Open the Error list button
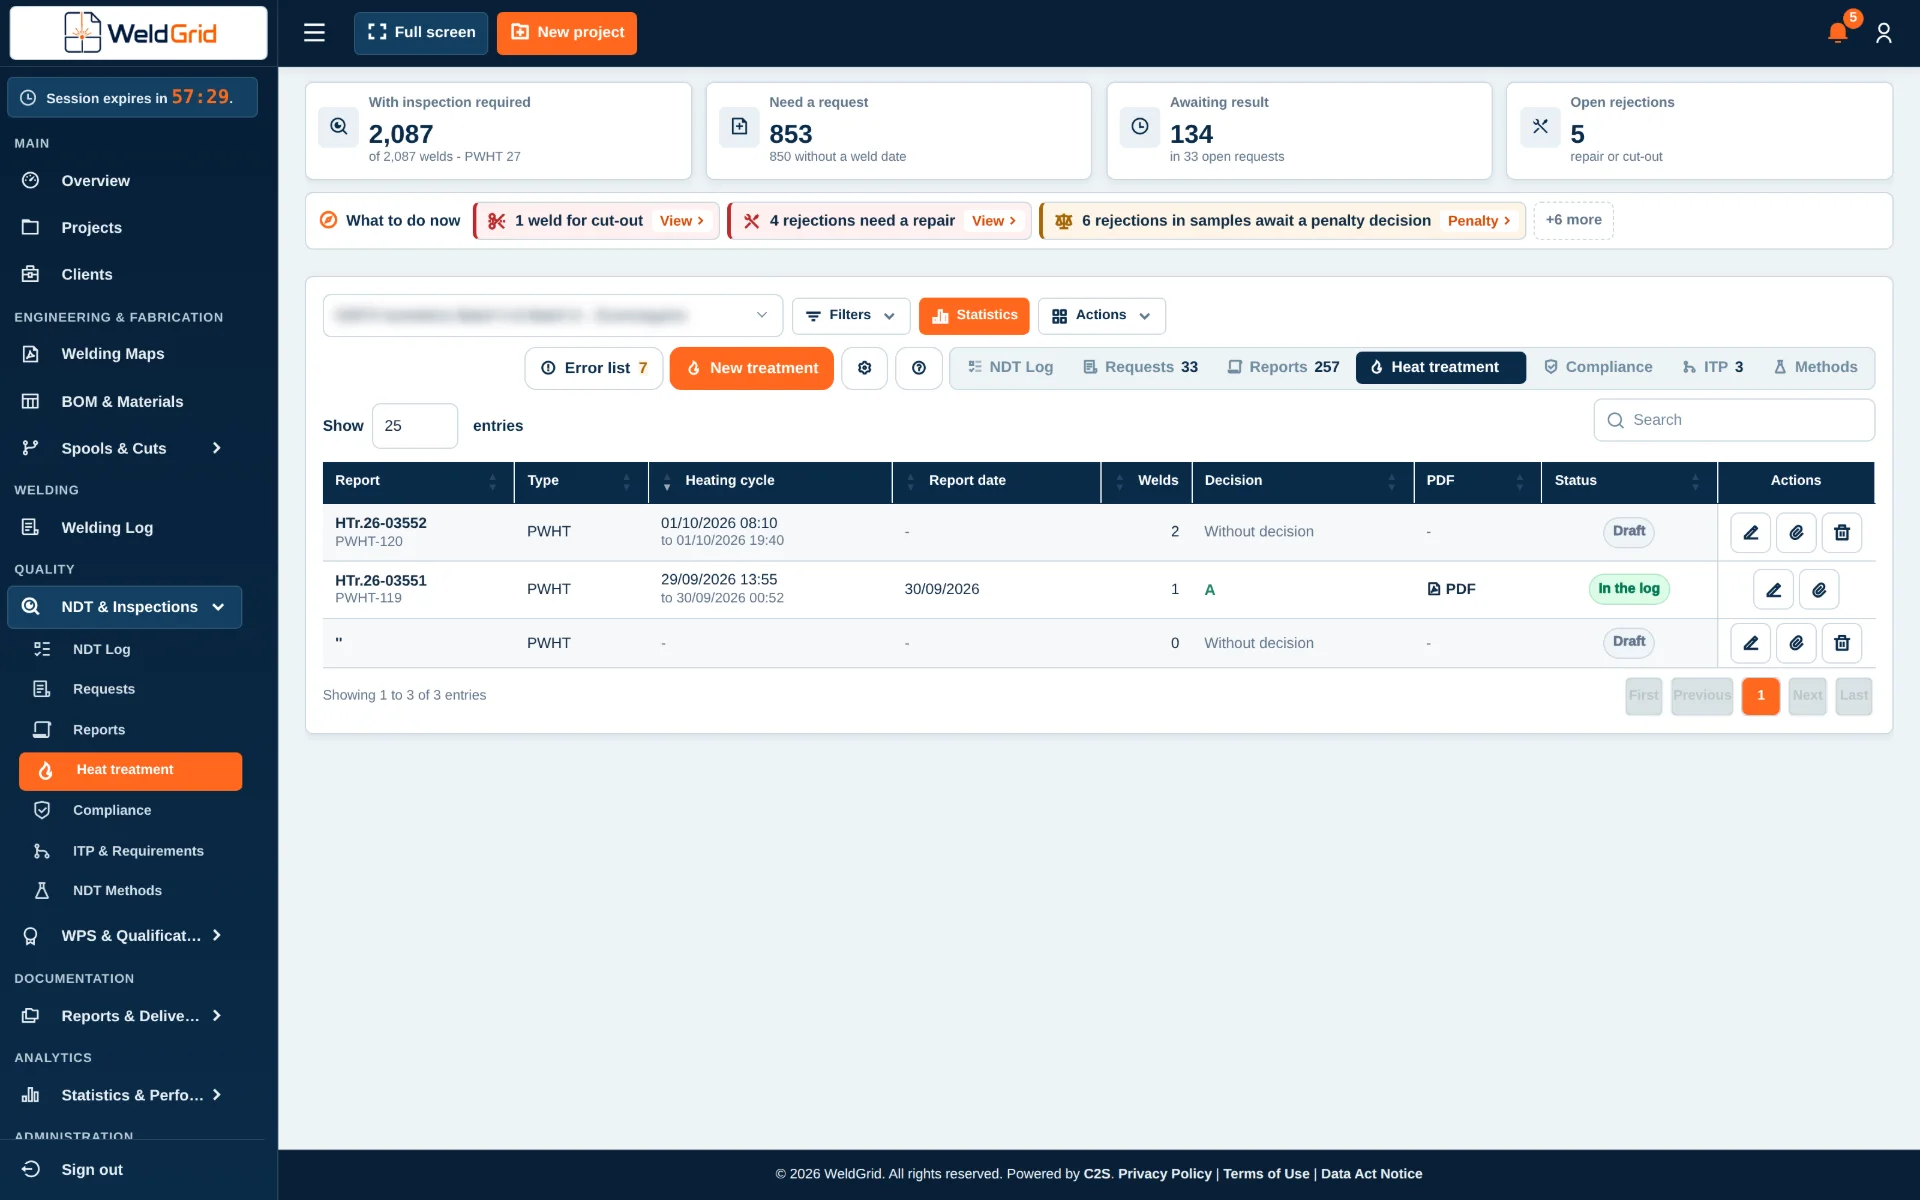The height and width of the screenshot is (1200, 1920). click(594, 368)
